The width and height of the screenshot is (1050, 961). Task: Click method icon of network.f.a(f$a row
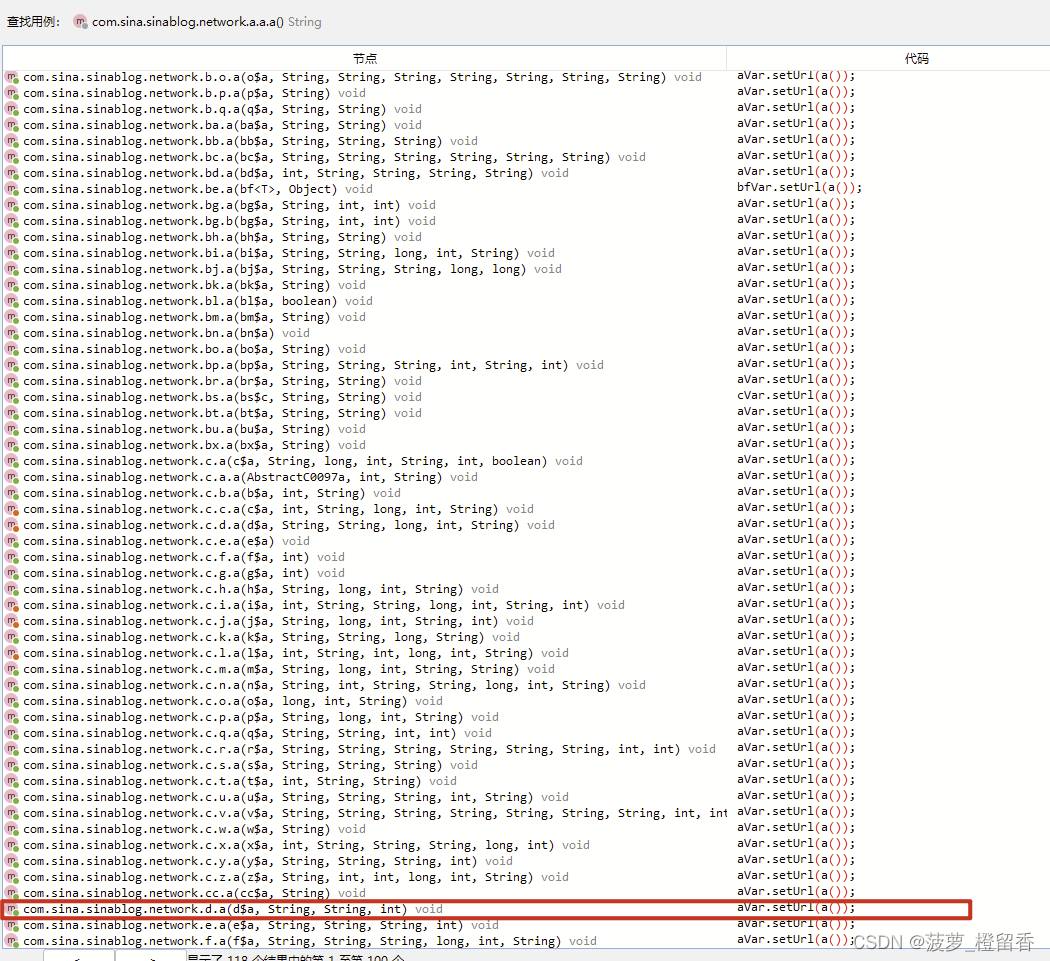pyautogui.click(x=12, y=941)
